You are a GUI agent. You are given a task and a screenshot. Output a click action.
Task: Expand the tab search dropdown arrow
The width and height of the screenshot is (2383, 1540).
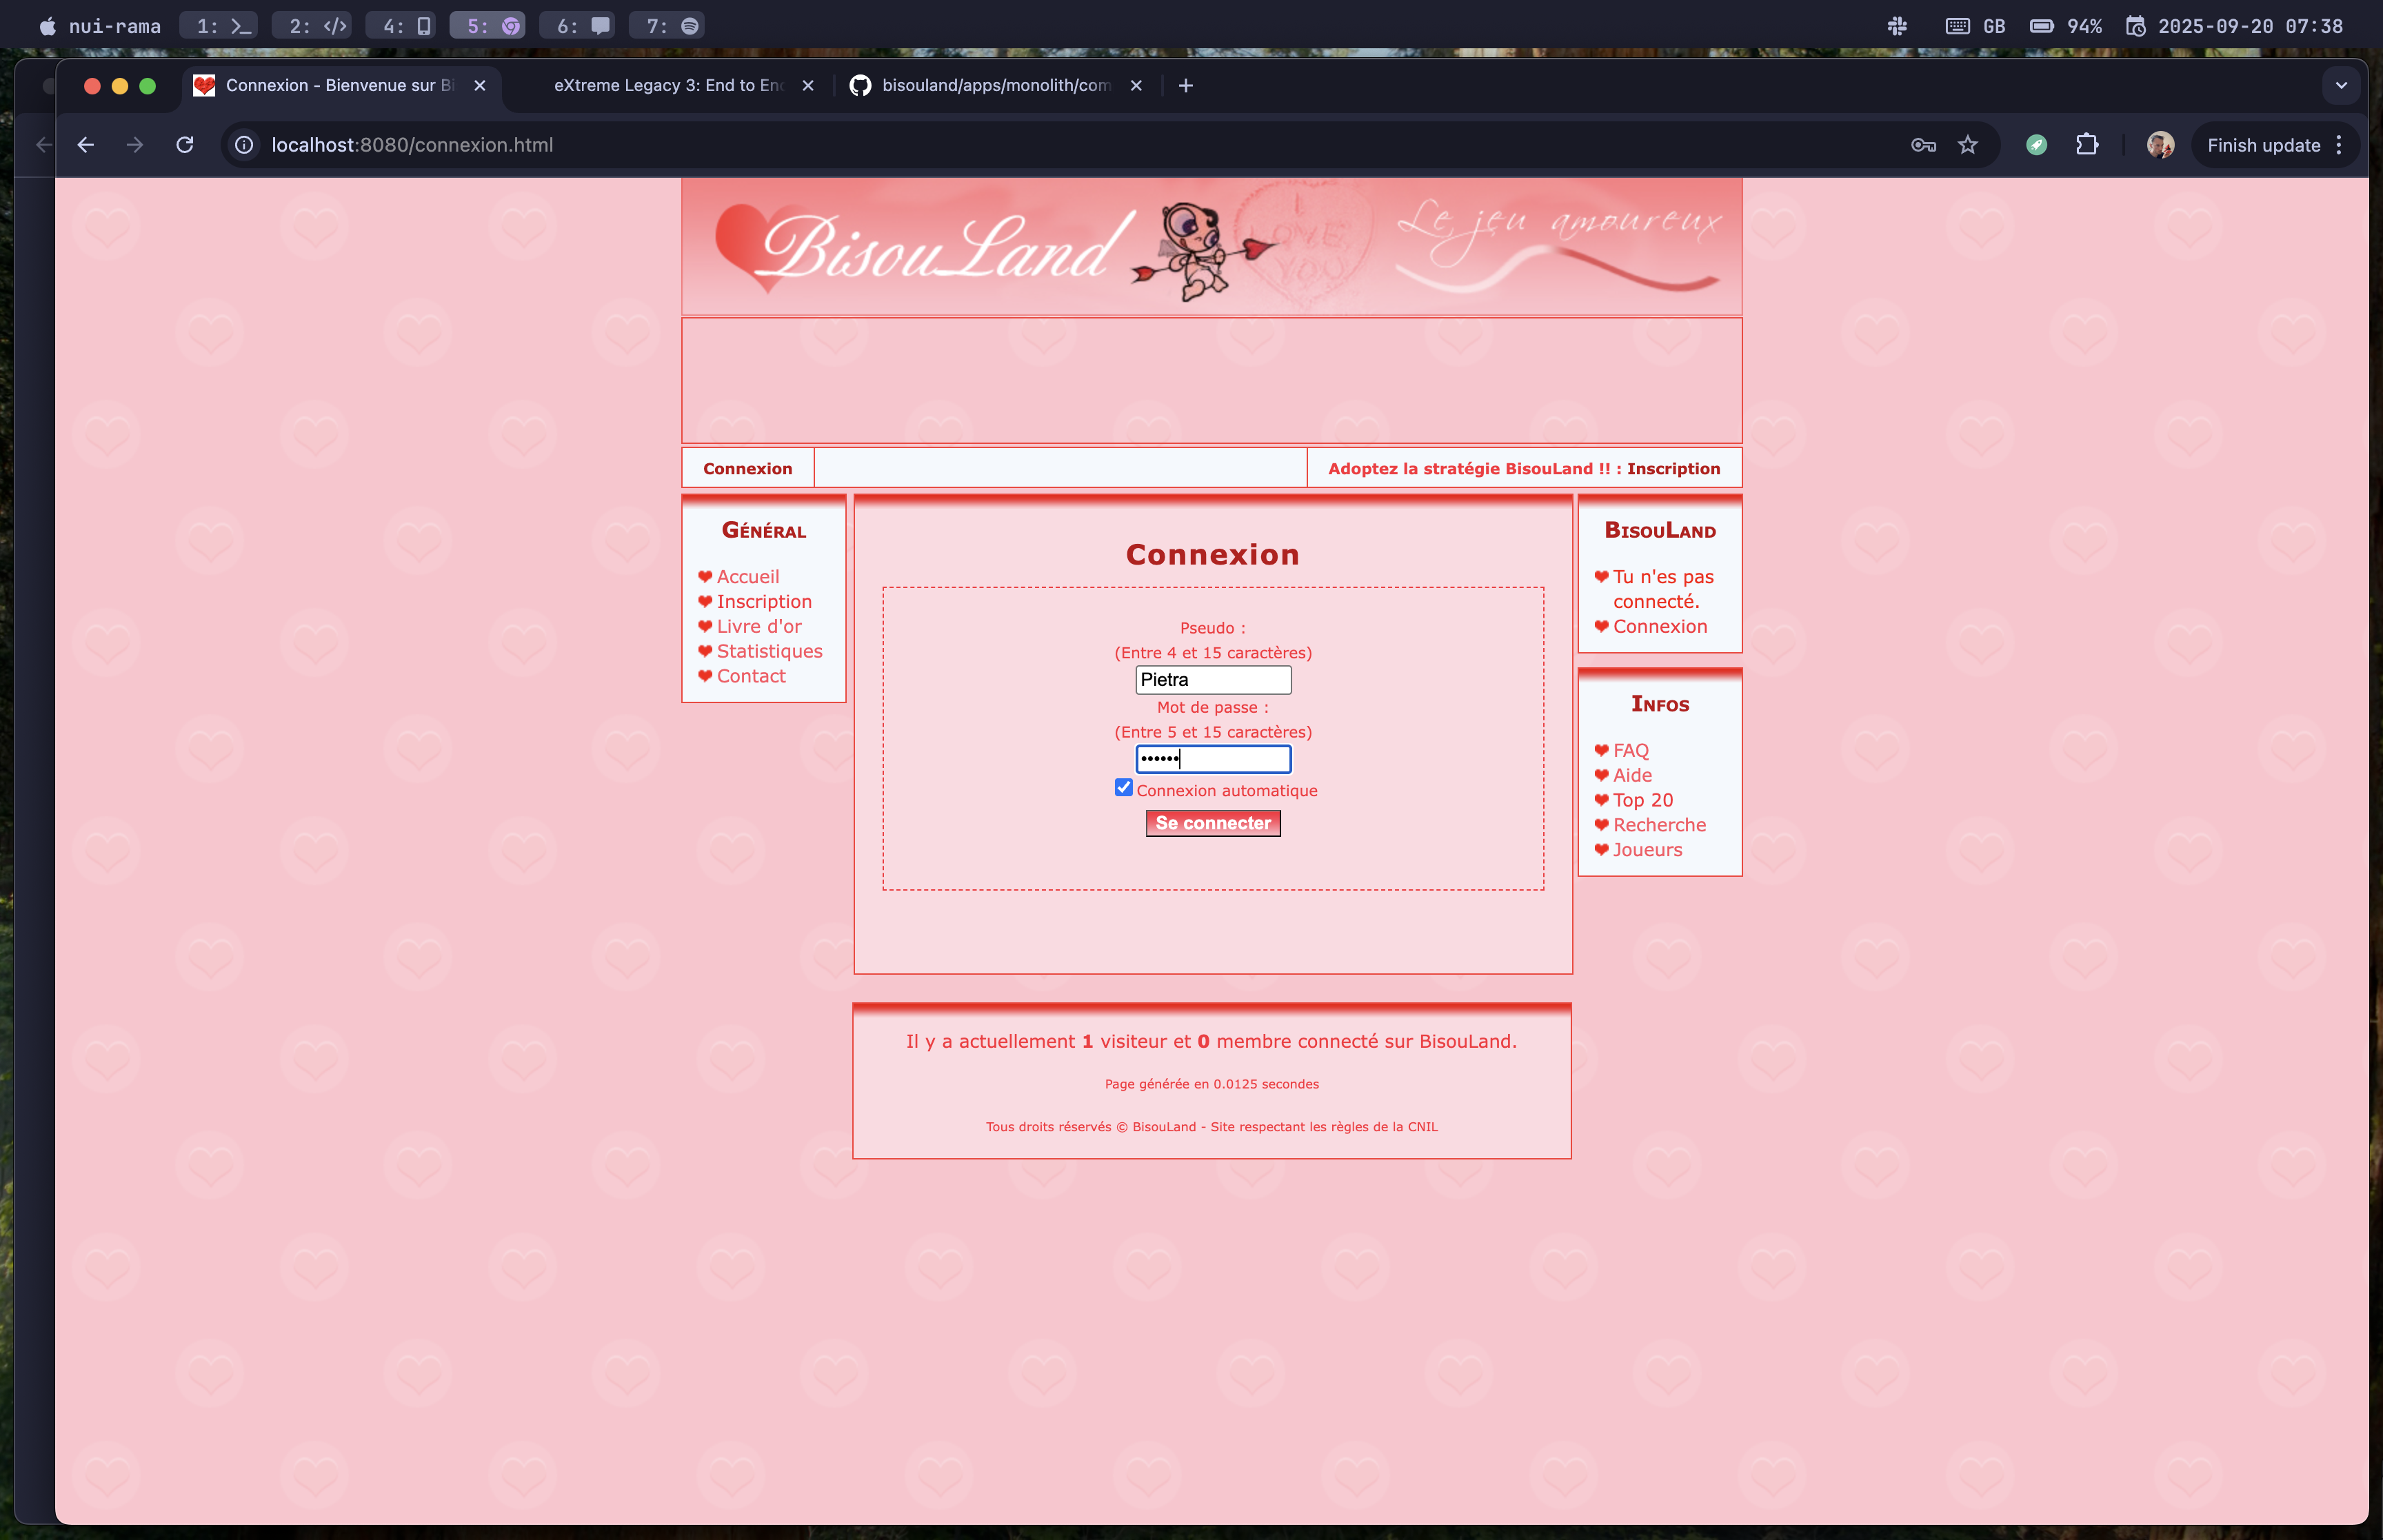tap(2341, 86)
